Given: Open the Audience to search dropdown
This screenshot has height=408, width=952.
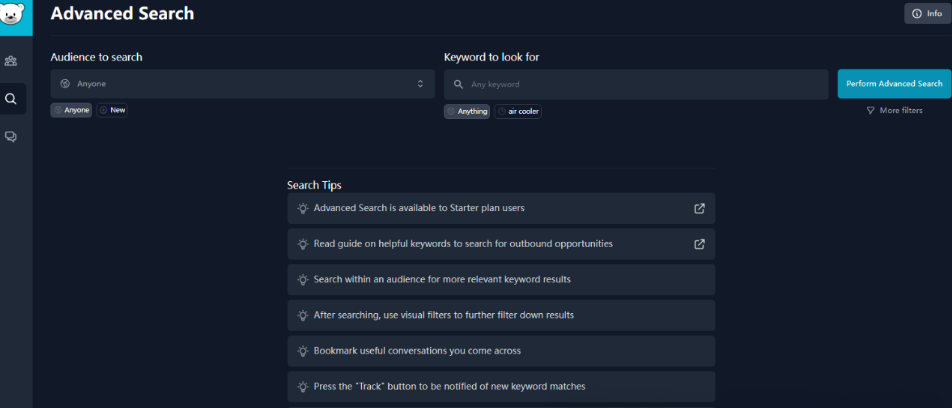Looking at the screenshot, I should (x=243, y=84).
